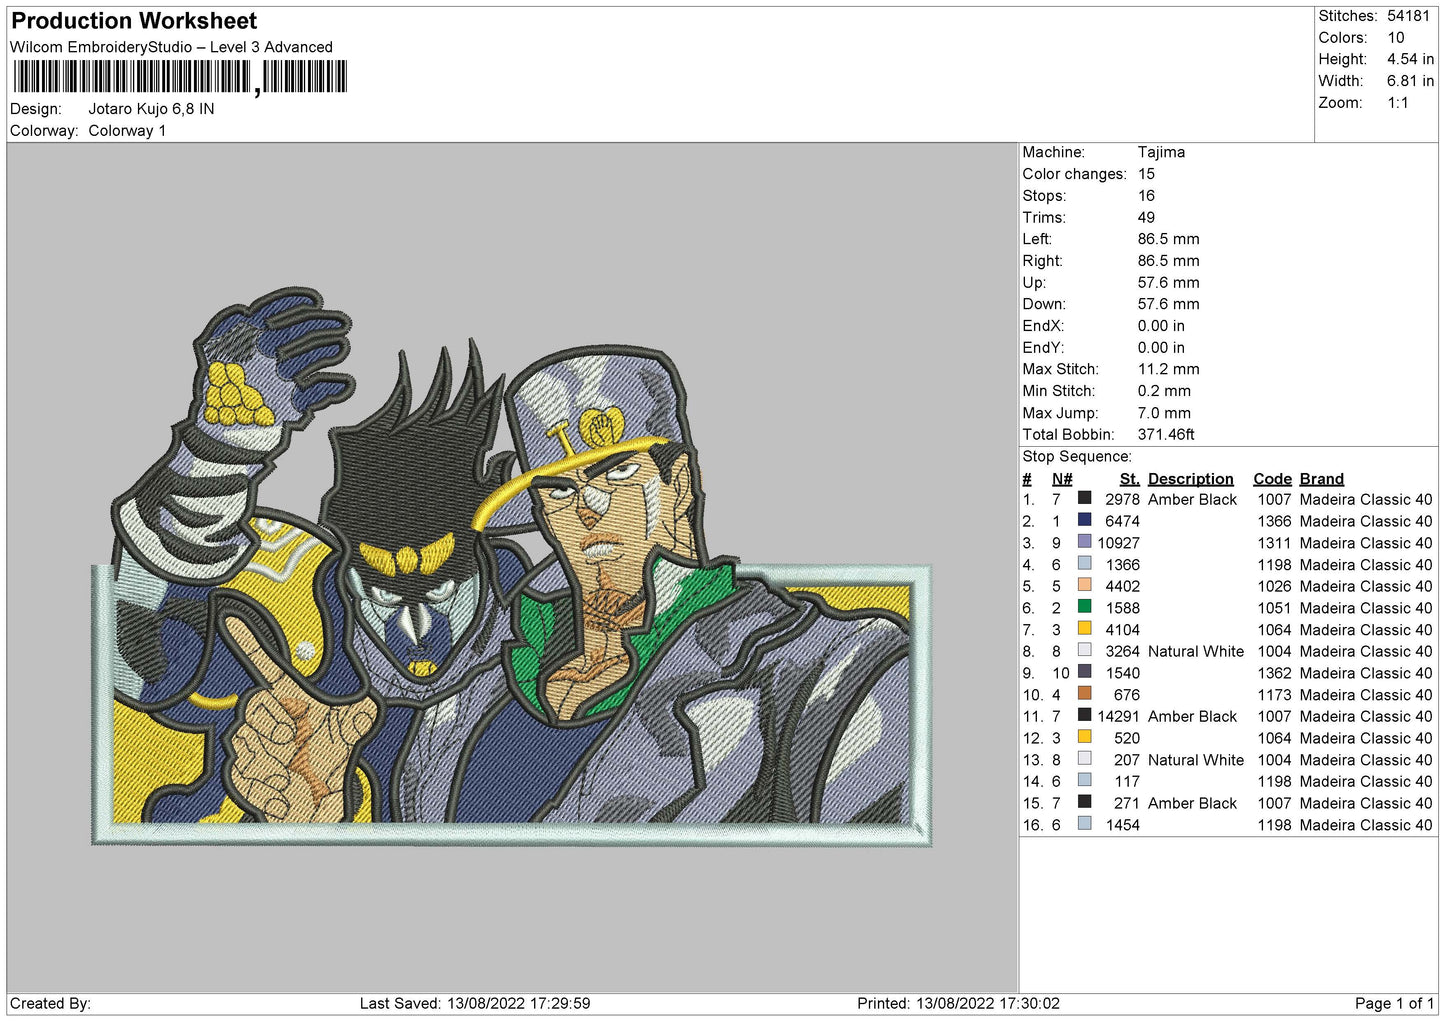This screenshot has width=1445, height=1021.
Task: Click the 'Description' column header
Action: pyautogui.click(x=1190, y=479)
